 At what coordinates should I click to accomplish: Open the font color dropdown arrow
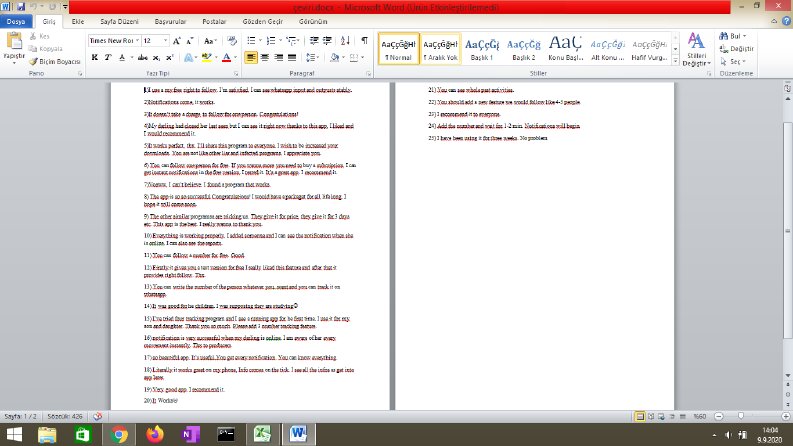tap(236, 58)
